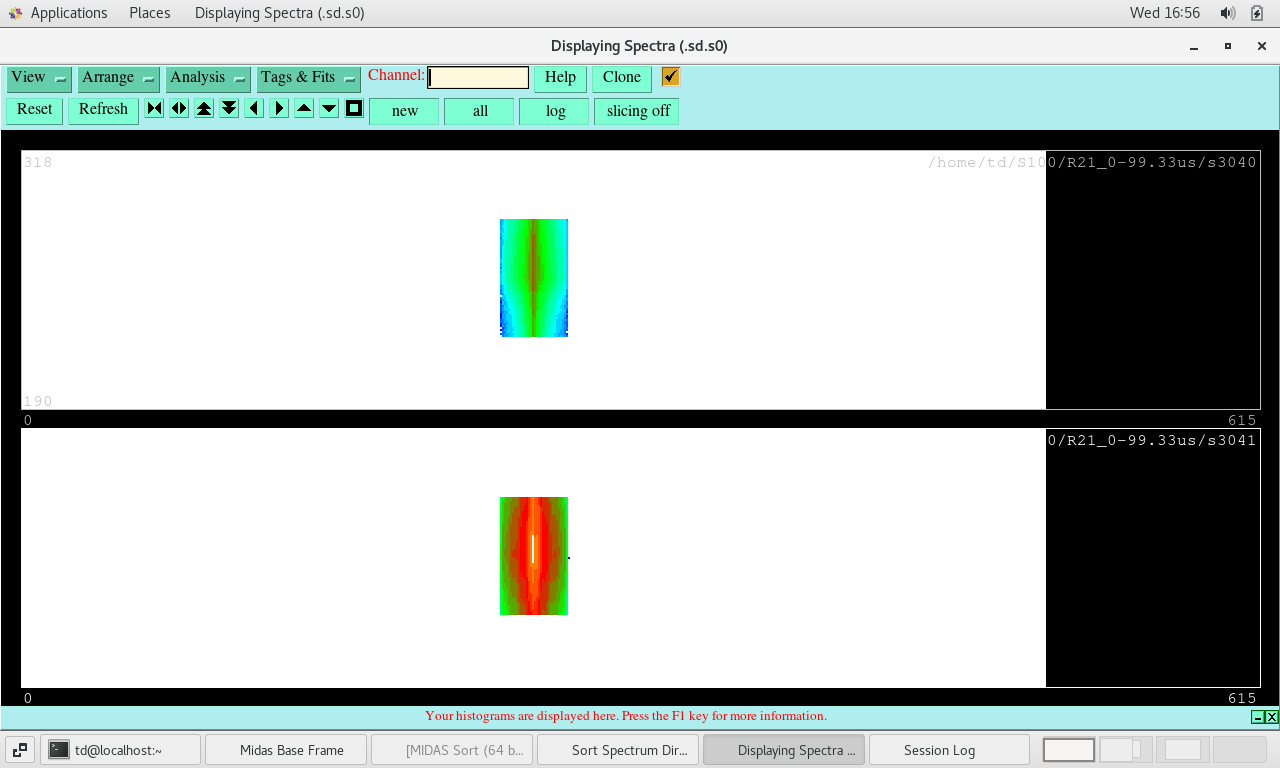Viewport: 1280px width, 768px height.
Task: Click the volume speaker icon in top bar
Action: 1228,13
